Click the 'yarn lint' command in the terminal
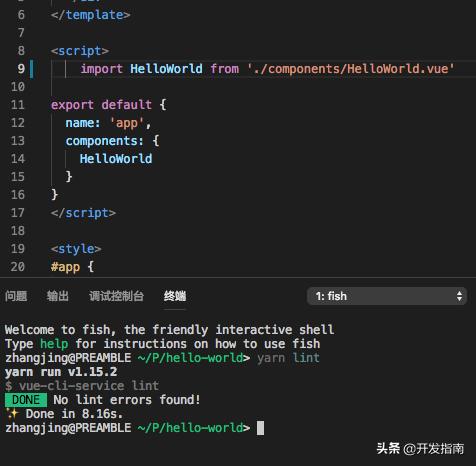This screenshot has width=476, height=466. tap(288, 358)
